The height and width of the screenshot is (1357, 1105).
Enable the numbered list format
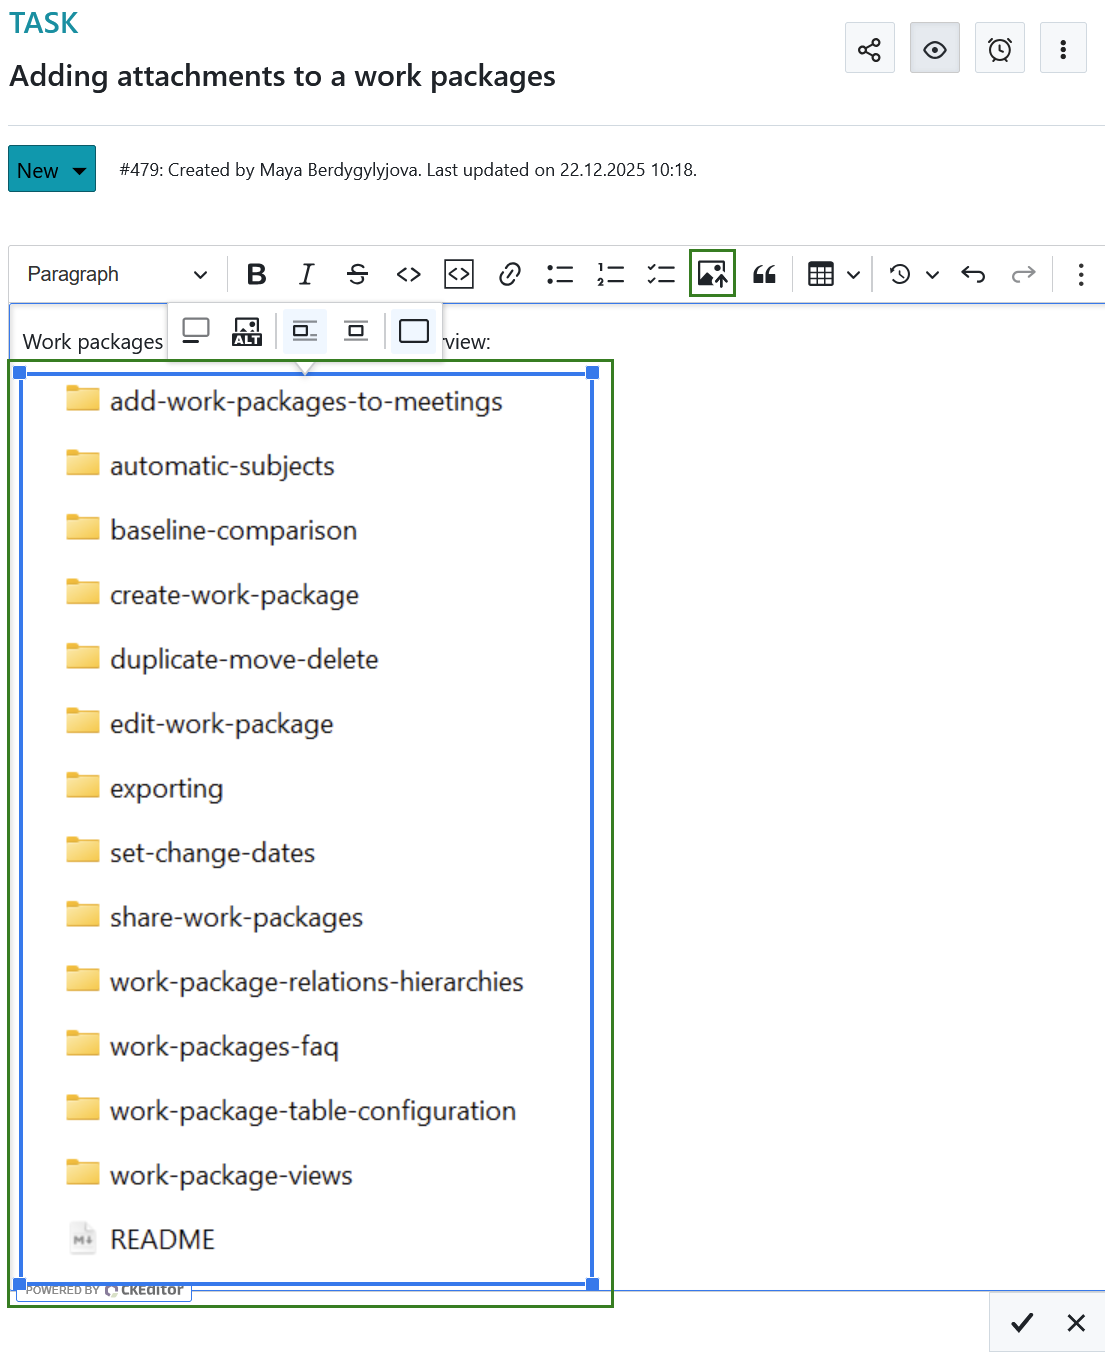click(610, 273)
